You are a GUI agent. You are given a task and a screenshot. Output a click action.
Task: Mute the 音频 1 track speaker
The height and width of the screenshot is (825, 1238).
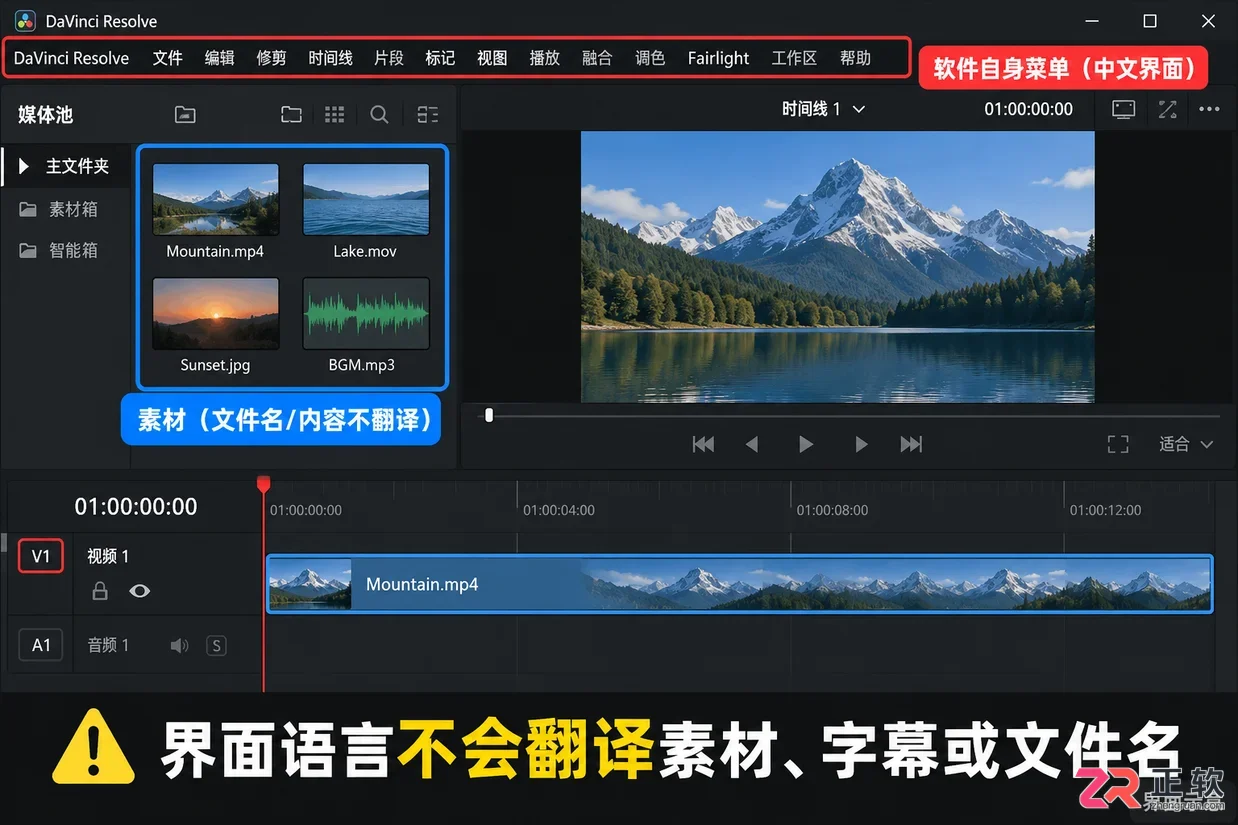(179, 646)
